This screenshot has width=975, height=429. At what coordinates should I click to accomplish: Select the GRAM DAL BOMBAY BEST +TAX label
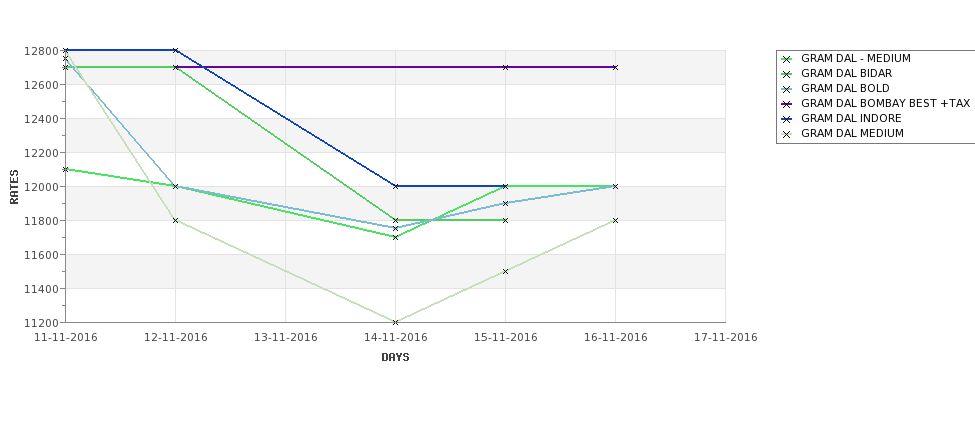pyautogui.click(x=885, y=103)
